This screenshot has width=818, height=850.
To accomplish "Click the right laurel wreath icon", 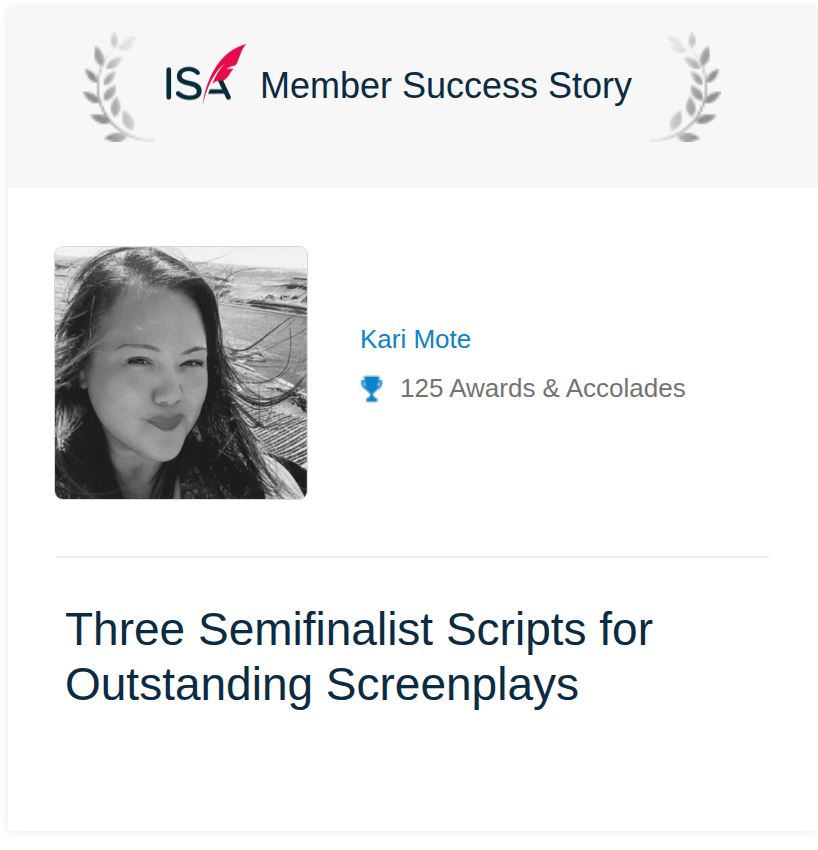I will coord(687,87).
